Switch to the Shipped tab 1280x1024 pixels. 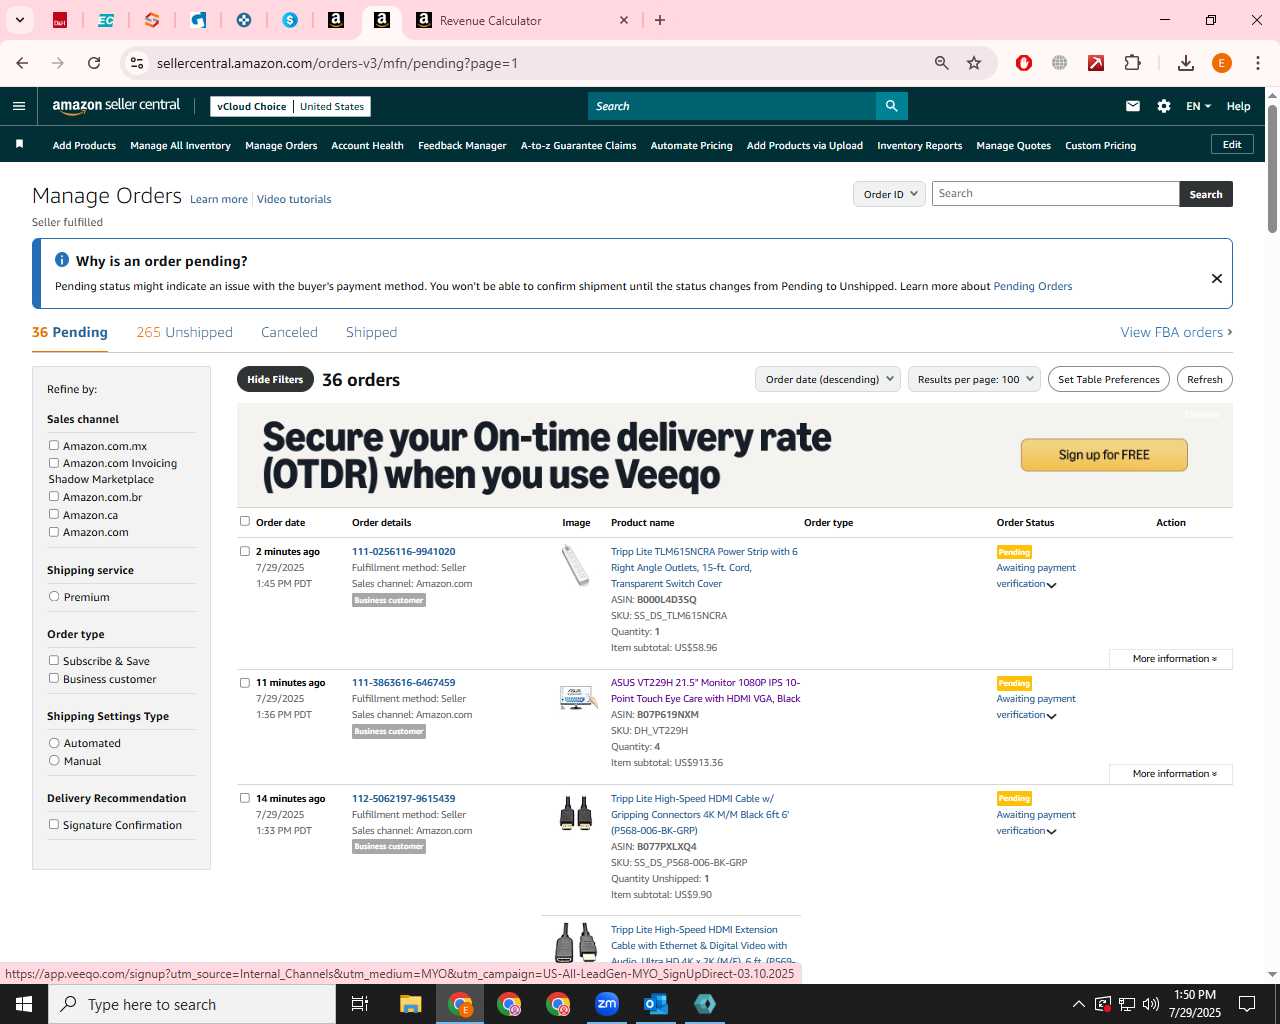click(371, 332)
